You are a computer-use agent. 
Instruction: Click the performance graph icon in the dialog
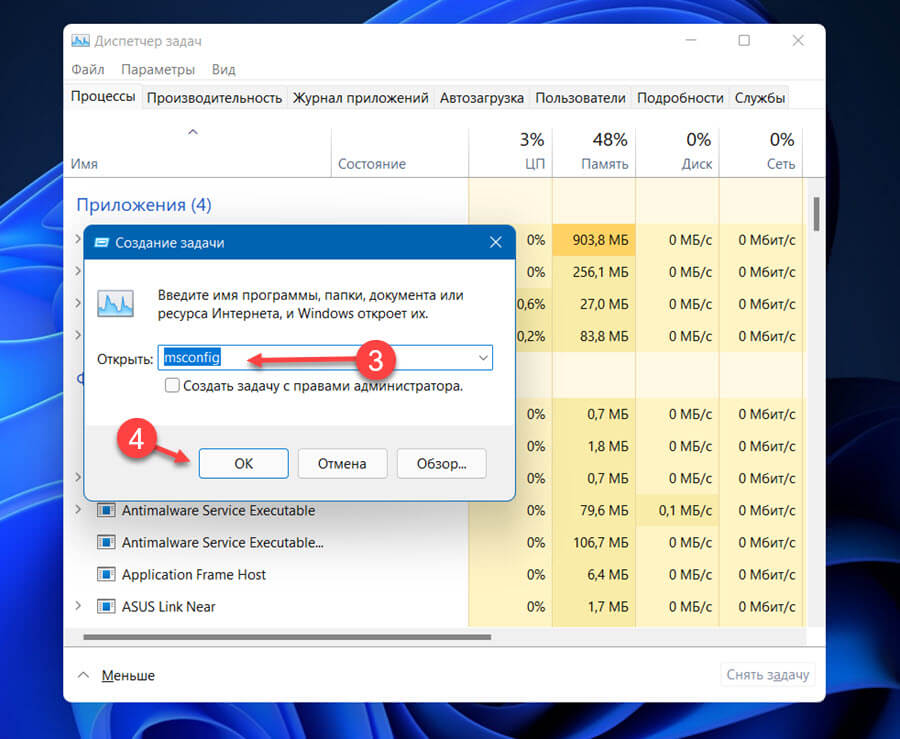[x=115, y=304]
